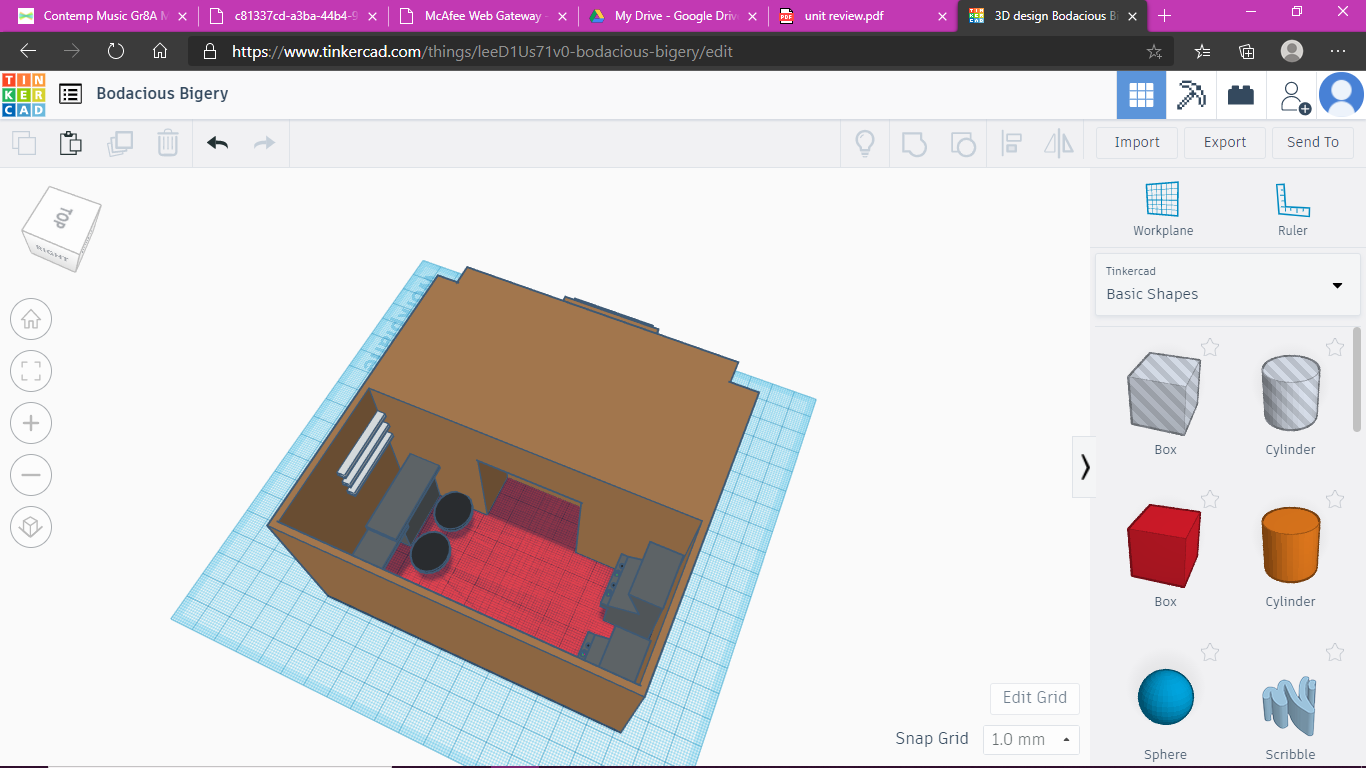Favorite the Scribble star
Image resolution: width=1366 pixels, height=768 pixels.
click(x=1335, y=653)
